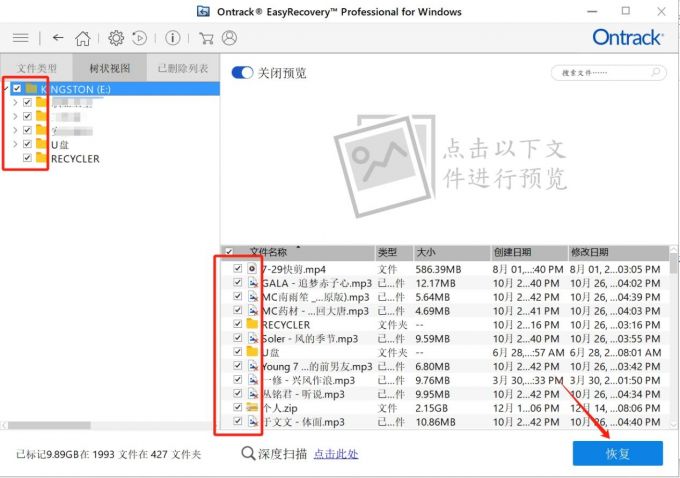
Task: Click the 个人.zip archive icon
Action: tap(252, 407)
